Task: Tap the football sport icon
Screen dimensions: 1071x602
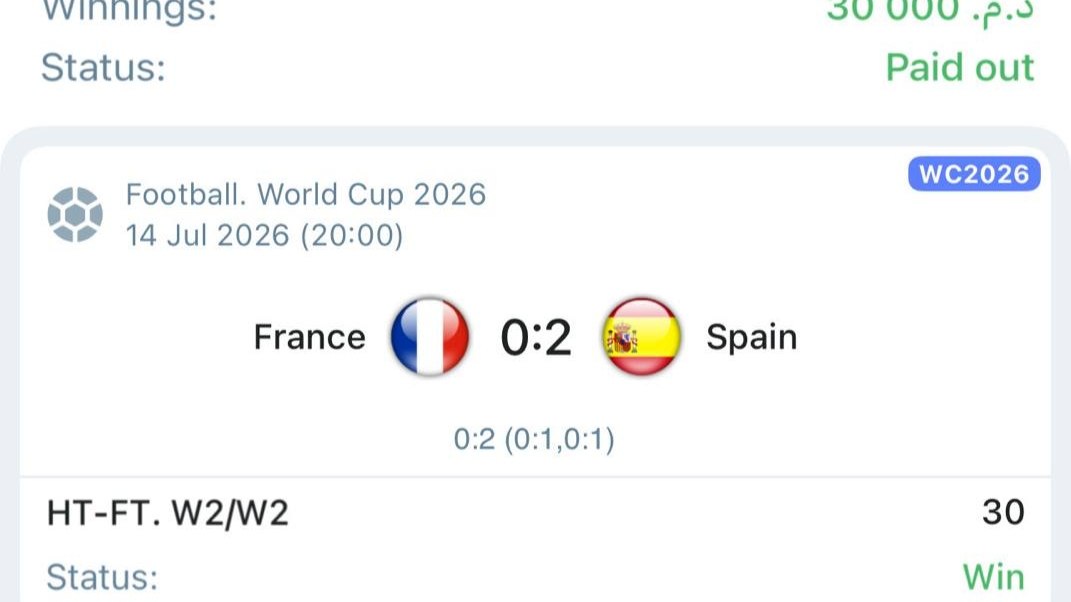Action: pos(75,215)
